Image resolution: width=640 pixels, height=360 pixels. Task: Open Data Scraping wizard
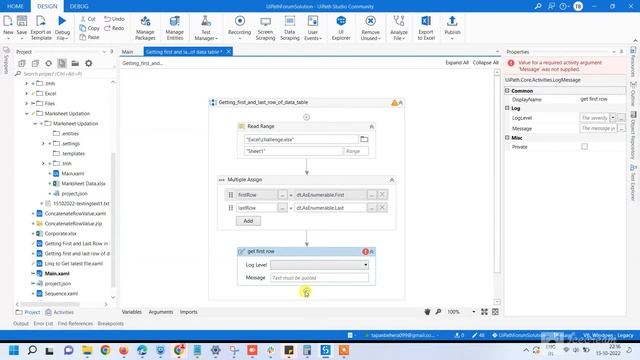pyautogui.click(x=290, y=27)
